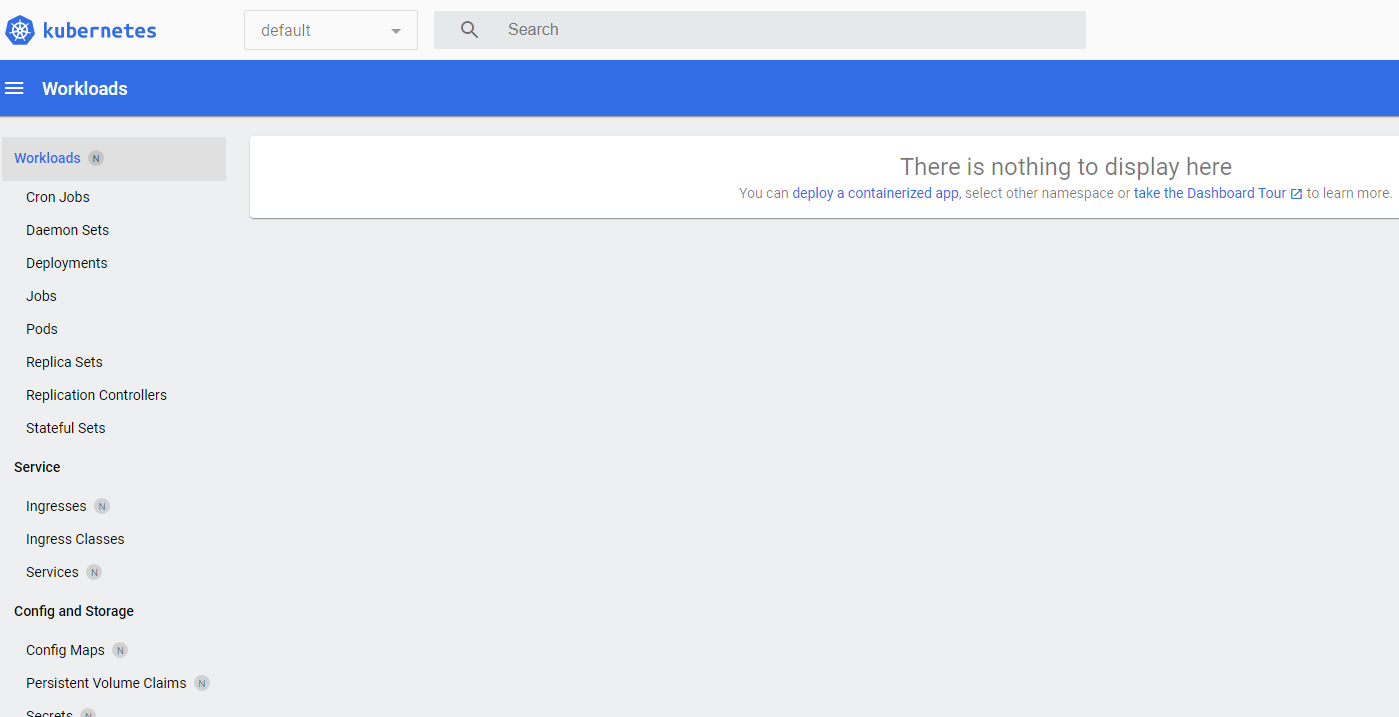Open Daemon Sets in the sidebar
The height and width of the screenshot is (717, 1399).
click(x=67, y=230)
